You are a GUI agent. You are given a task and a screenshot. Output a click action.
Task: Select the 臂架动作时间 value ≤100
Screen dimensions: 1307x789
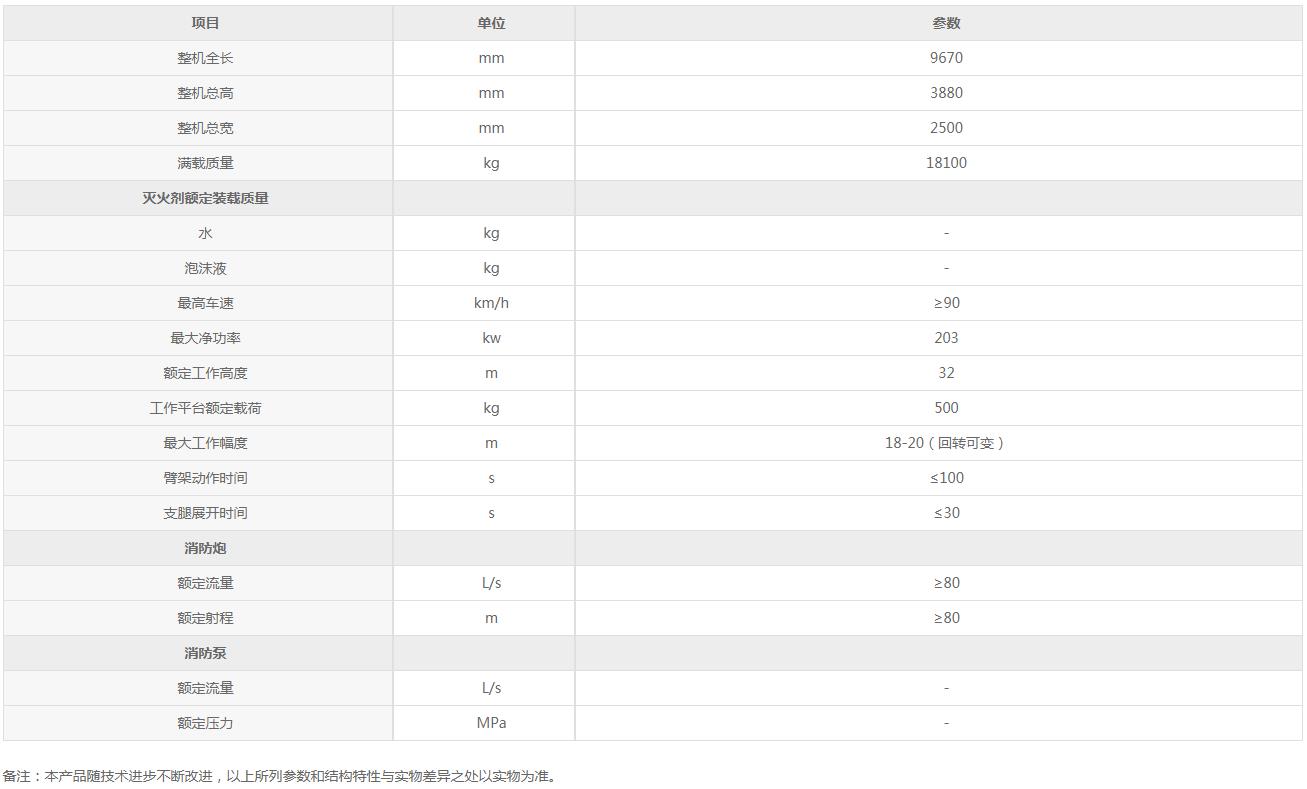[946, 478]
